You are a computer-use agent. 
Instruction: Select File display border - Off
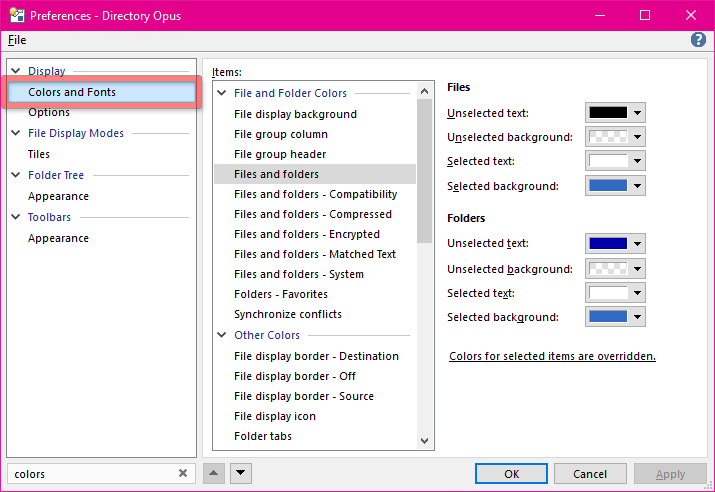tap(315, 376)
